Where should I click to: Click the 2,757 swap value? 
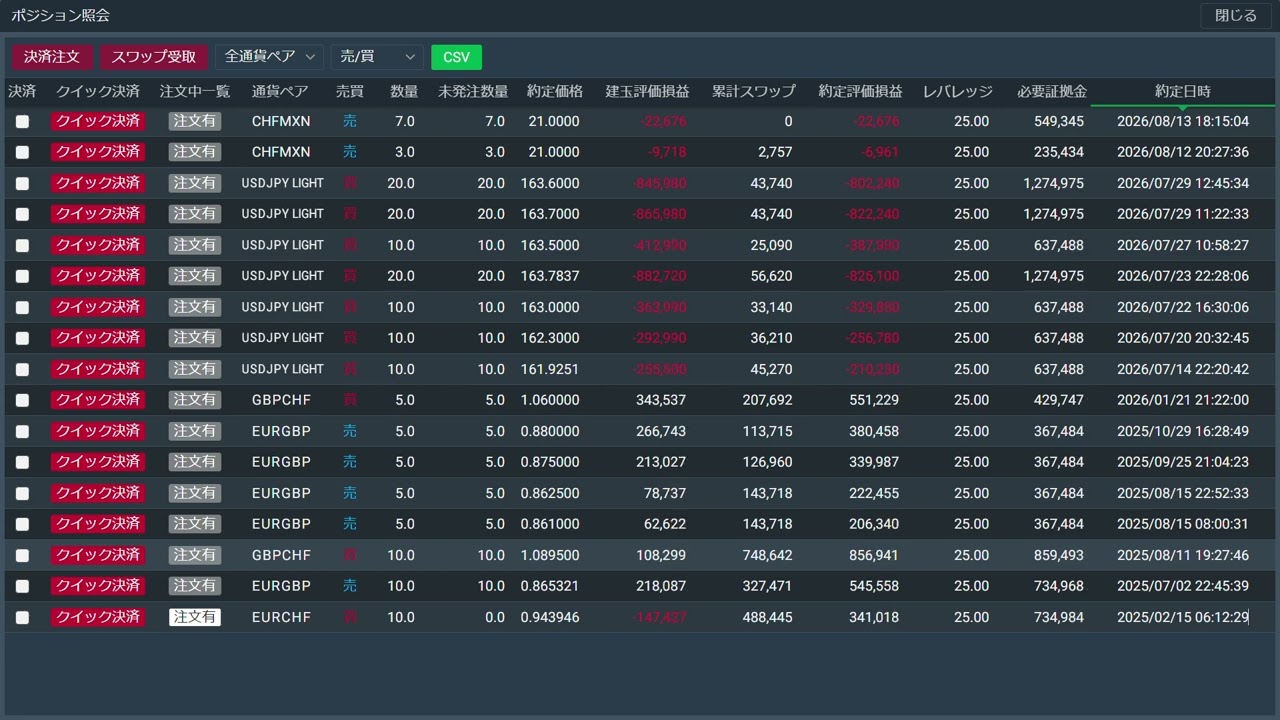coord(775,152)
